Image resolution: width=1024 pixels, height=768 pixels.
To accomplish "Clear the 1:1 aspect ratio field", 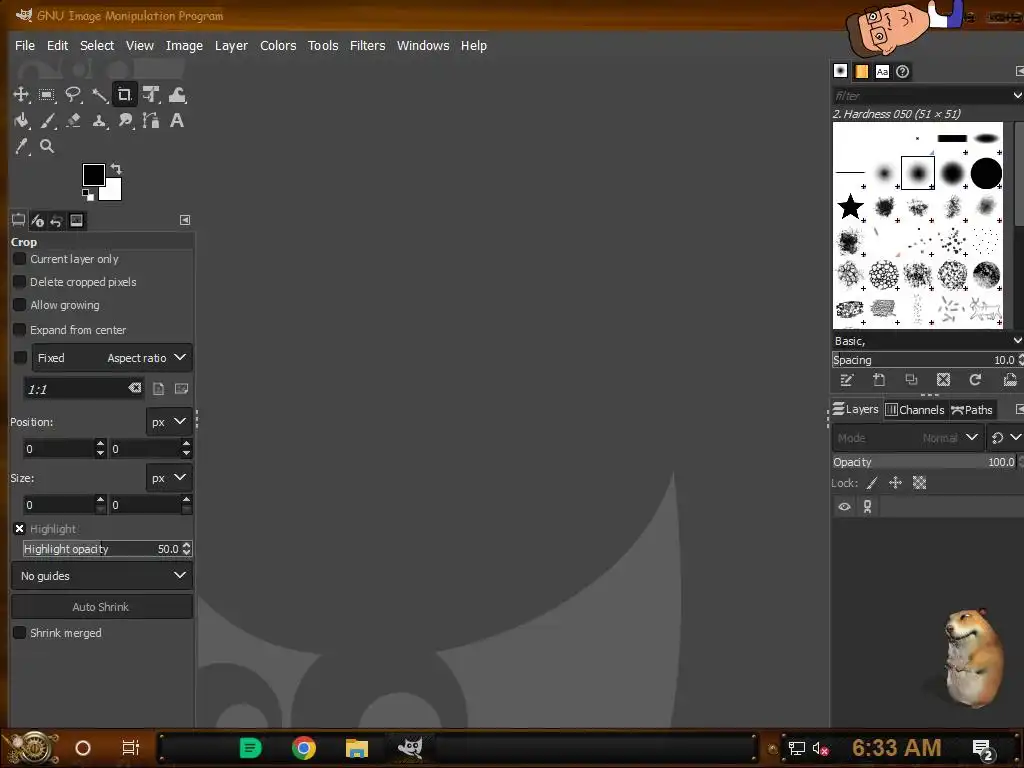I will click(135, 388).
